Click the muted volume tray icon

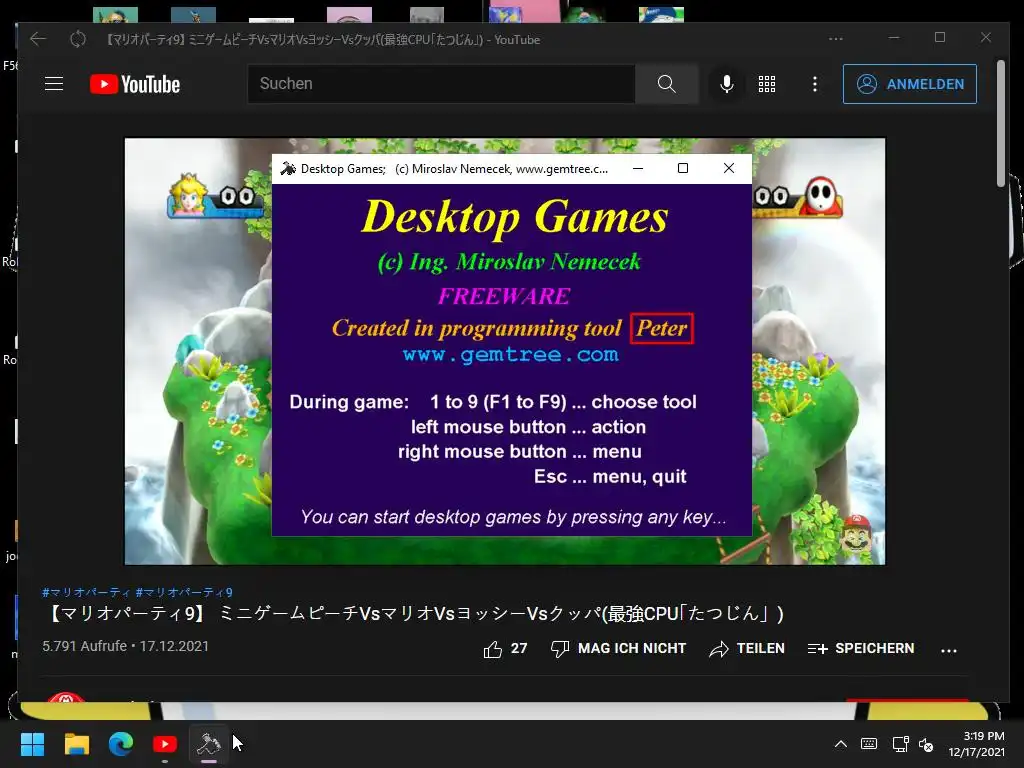[926, 744]
